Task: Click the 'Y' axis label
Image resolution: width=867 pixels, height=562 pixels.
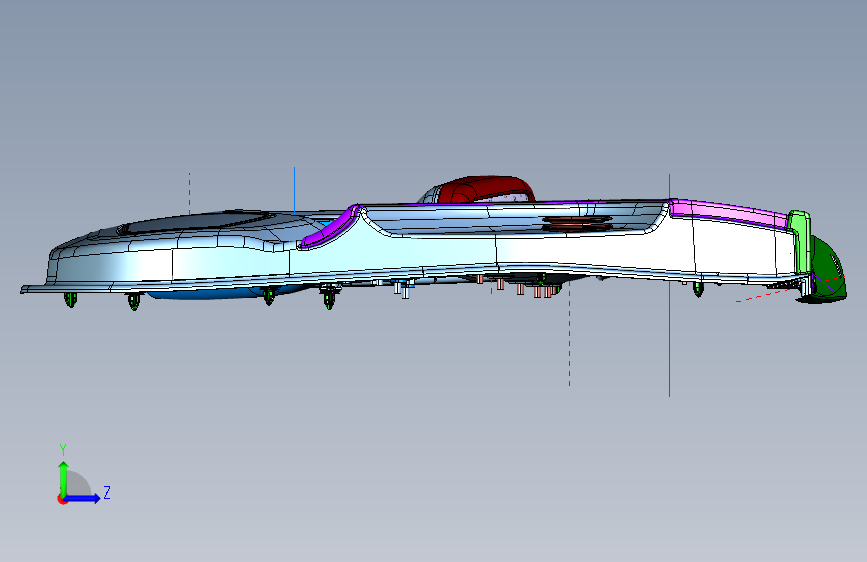Action: click(63, 450)
